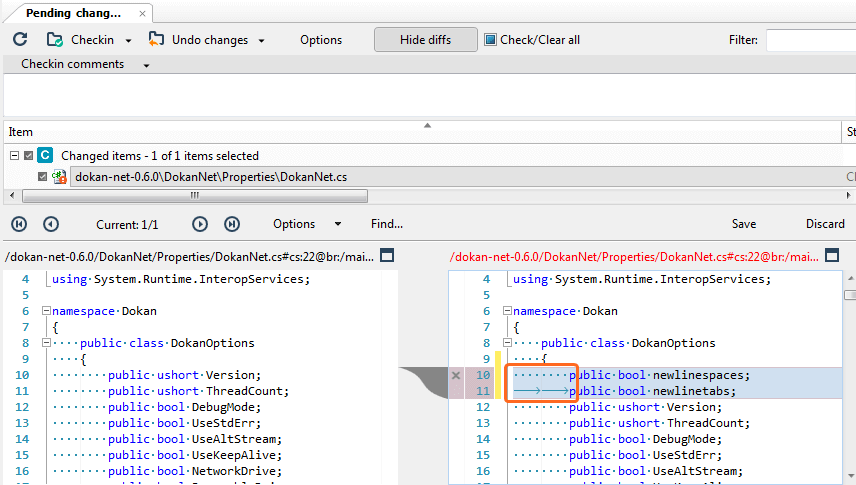856x485 pixels.
Task: Open the diff viewer Options dropdown
Action: click(307, 224)
